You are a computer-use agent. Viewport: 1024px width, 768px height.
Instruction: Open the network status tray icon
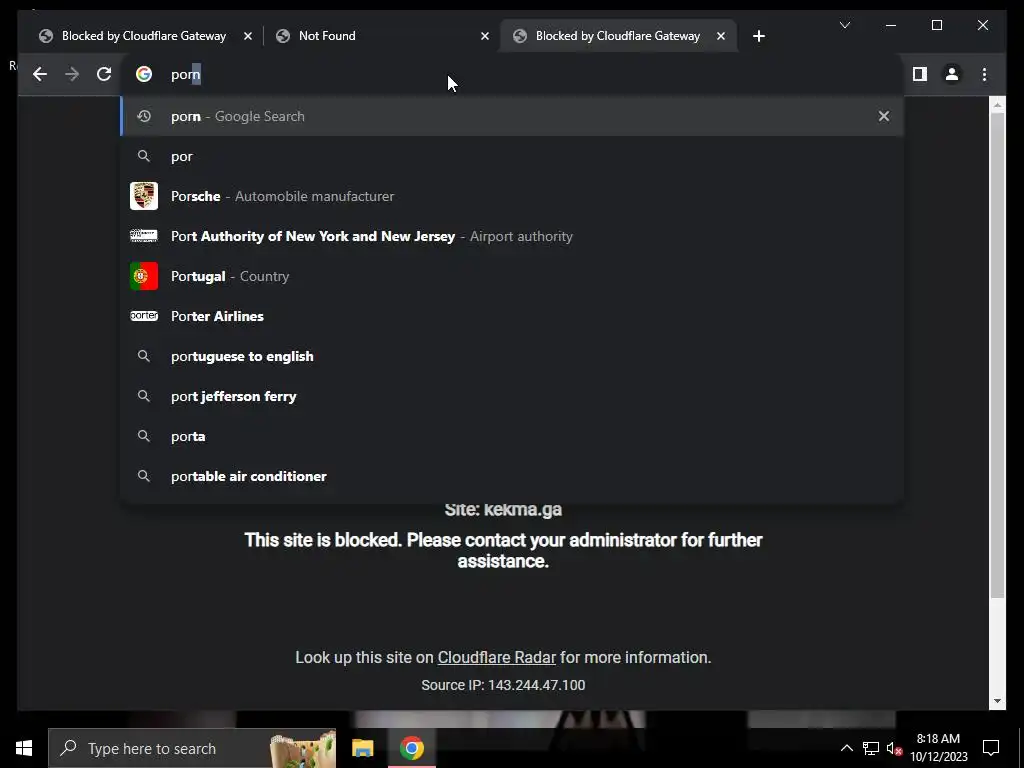(871, 748)
